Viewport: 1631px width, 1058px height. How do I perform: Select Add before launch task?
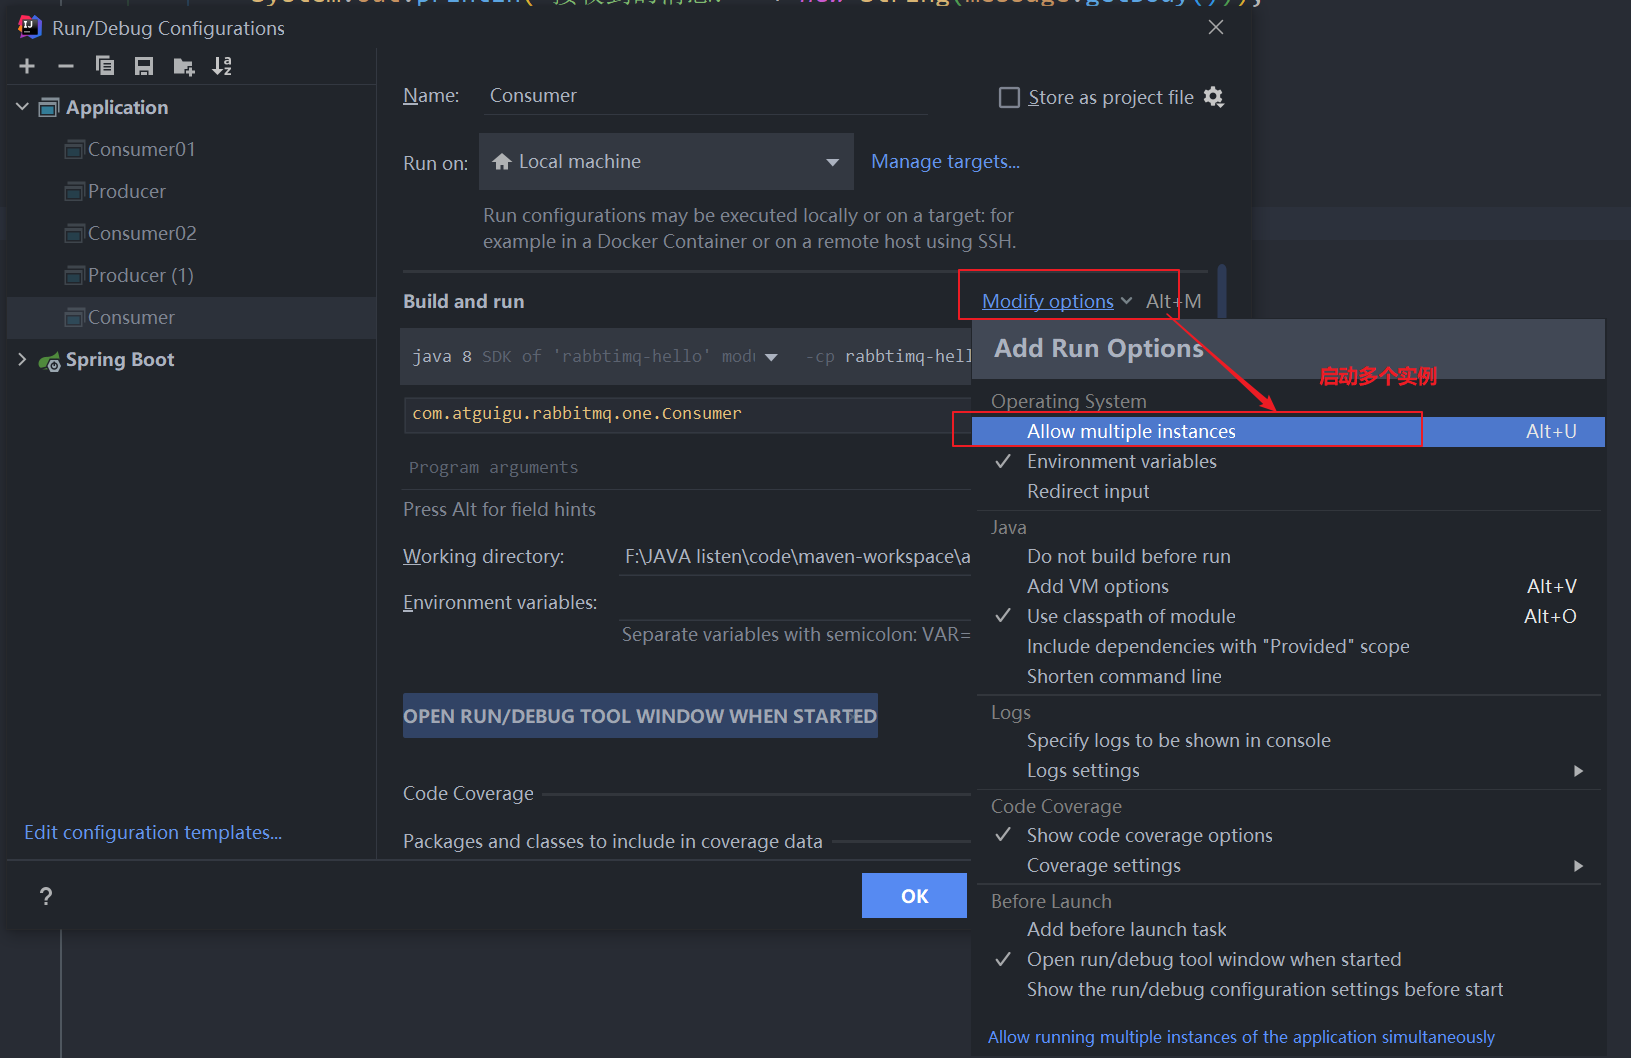(x=1288, y=929)
